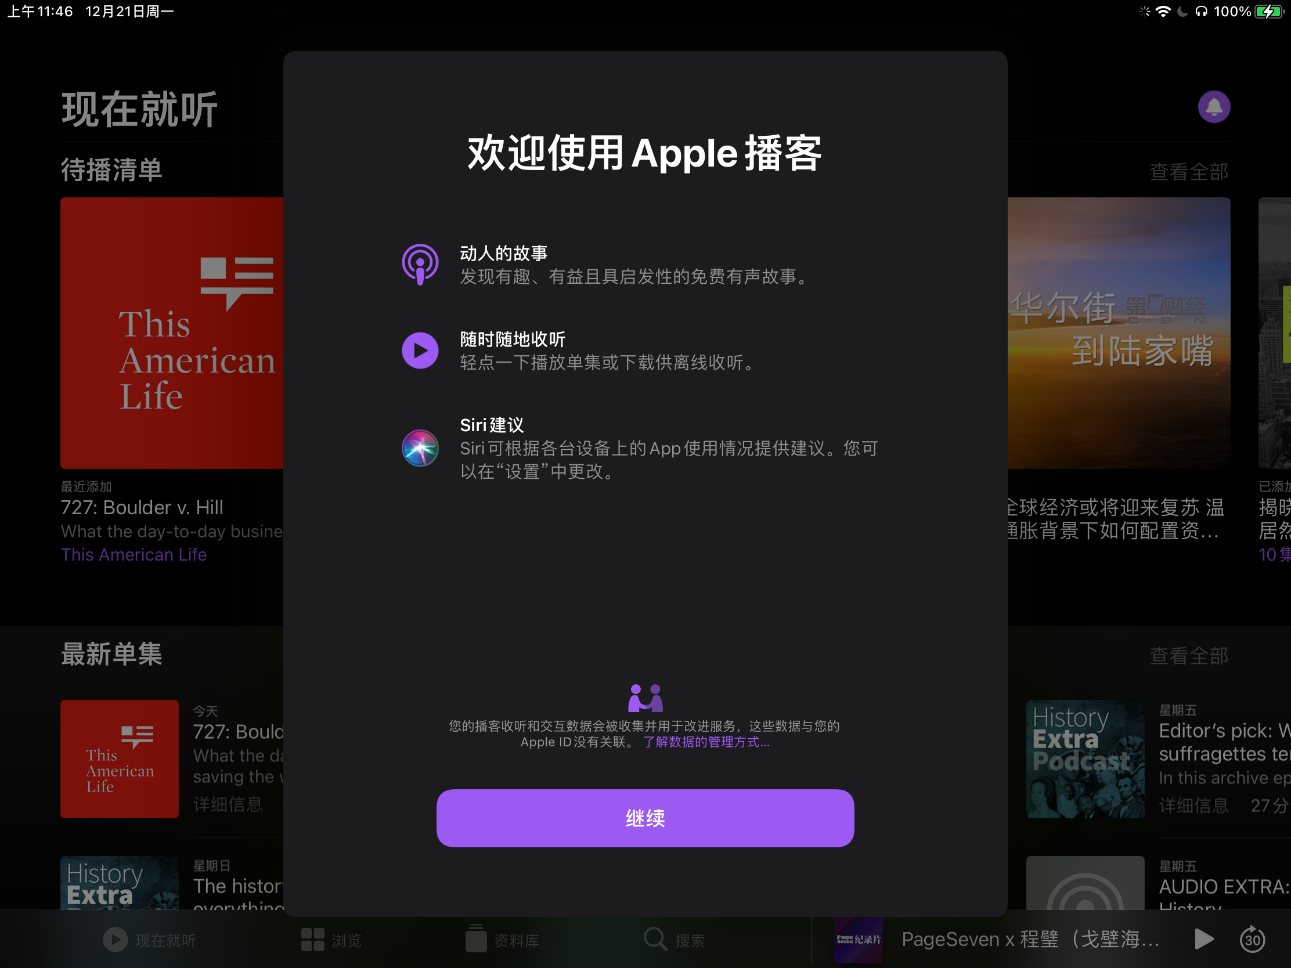The width and height of the screenshot is (1291, 968).
Task: Click the 现在就听 page heading
Action: coord(140,109)
